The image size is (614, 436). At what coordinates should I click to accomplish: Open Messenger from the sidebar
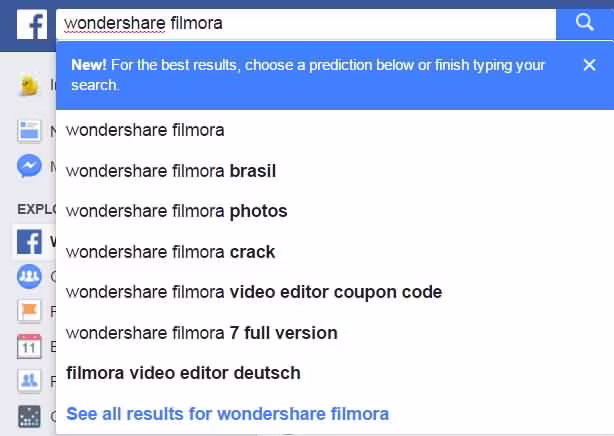[30, 166]
